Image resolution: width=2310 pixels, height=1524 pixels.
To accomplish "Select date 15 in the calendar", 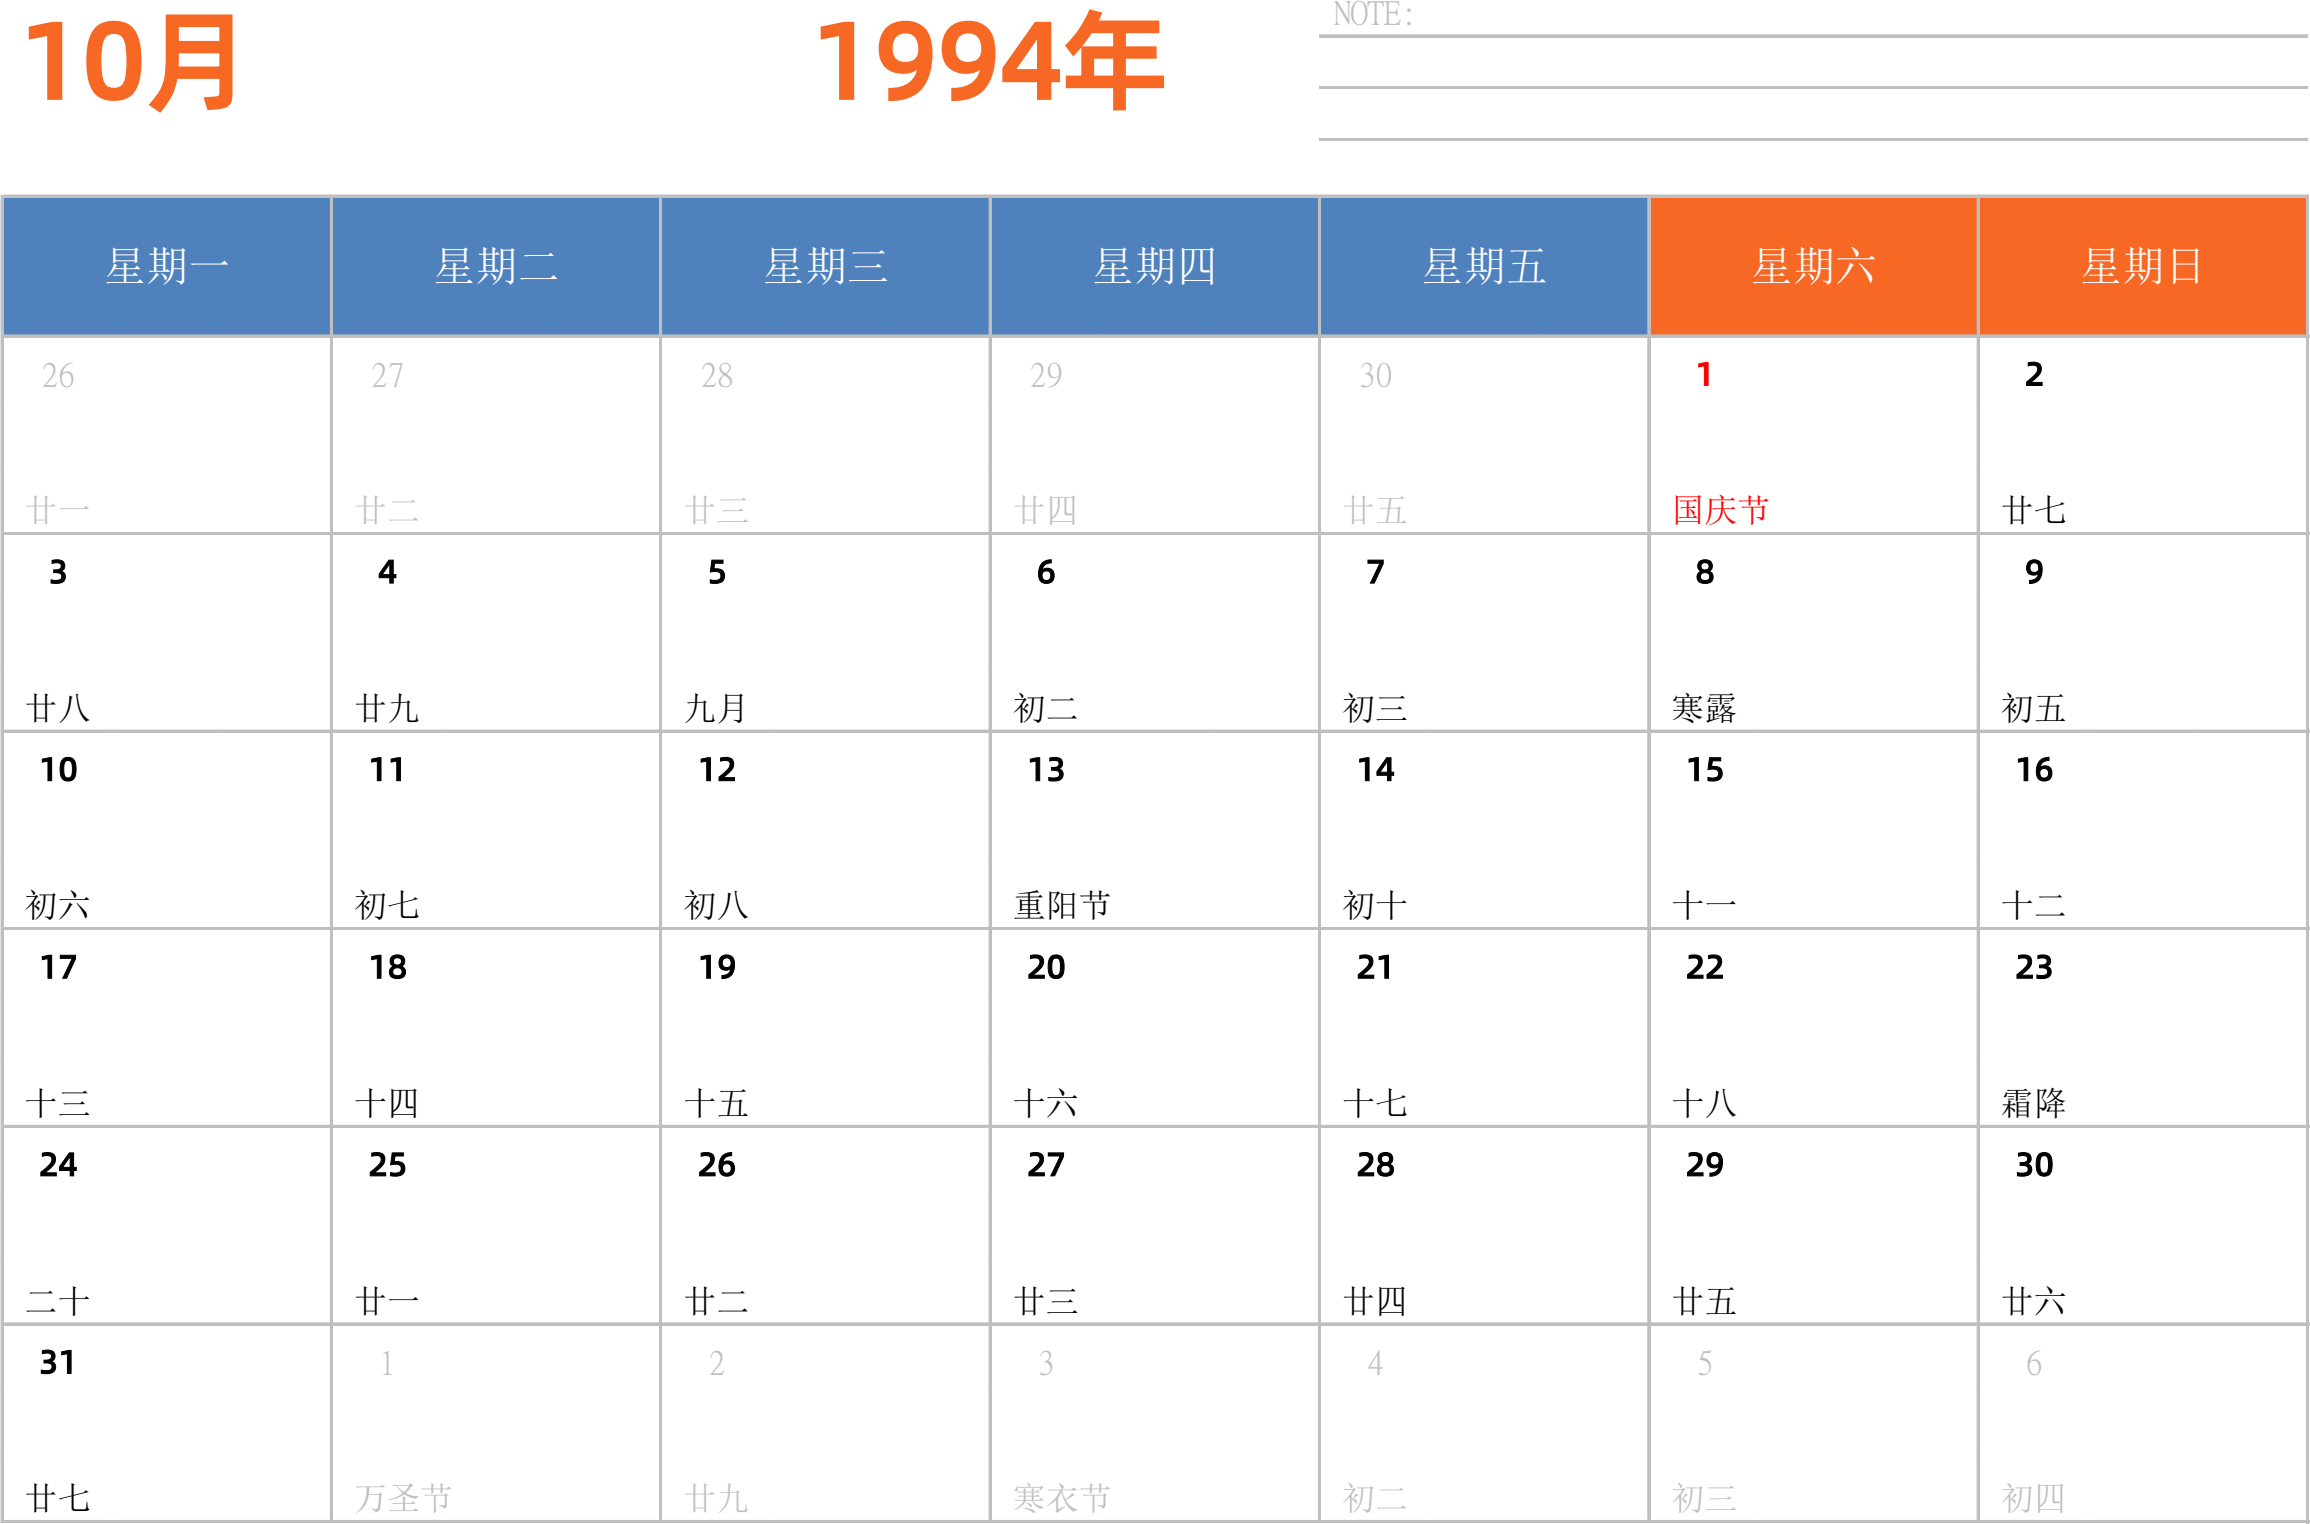I will point(1704,770).
